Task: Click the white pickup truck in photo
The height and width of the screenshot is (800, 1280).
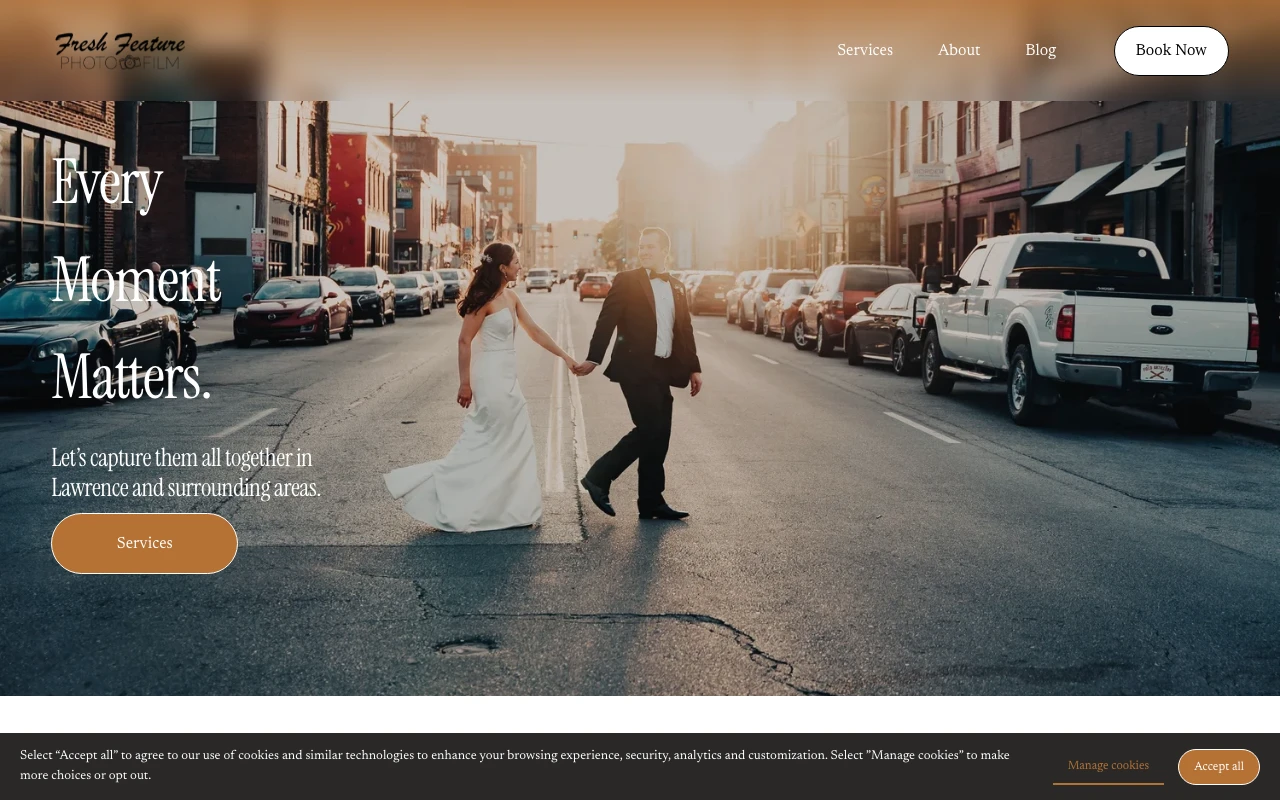Action: click(1090, 320)
